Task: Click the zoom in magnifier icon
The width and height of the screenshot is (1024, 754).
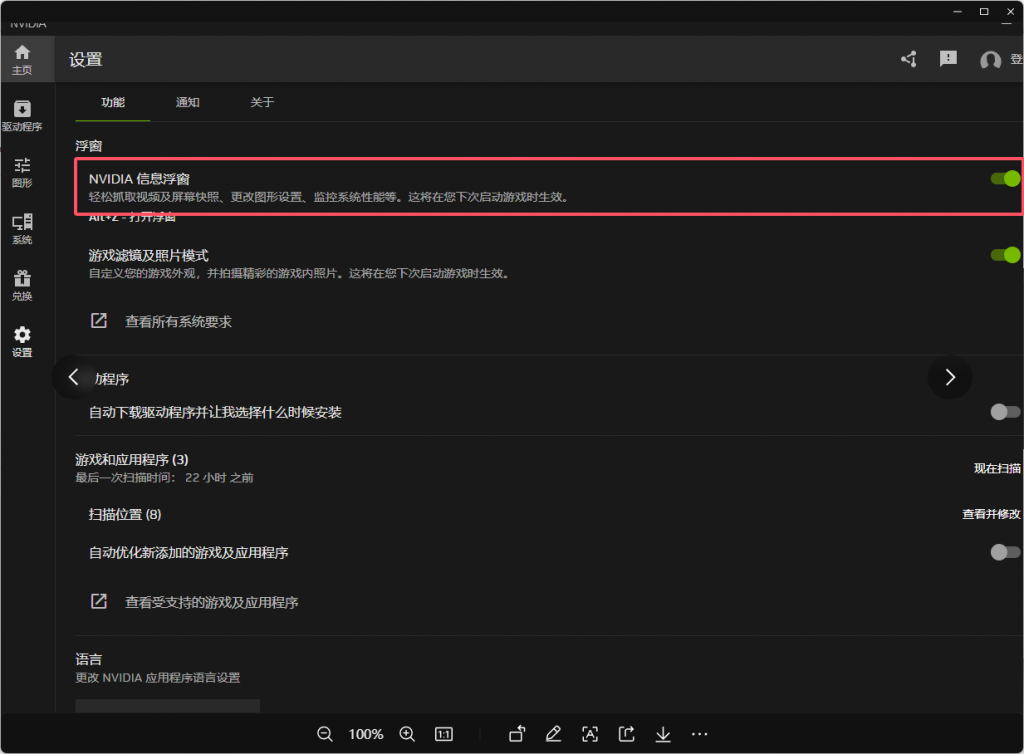Action: click(407, 734)
